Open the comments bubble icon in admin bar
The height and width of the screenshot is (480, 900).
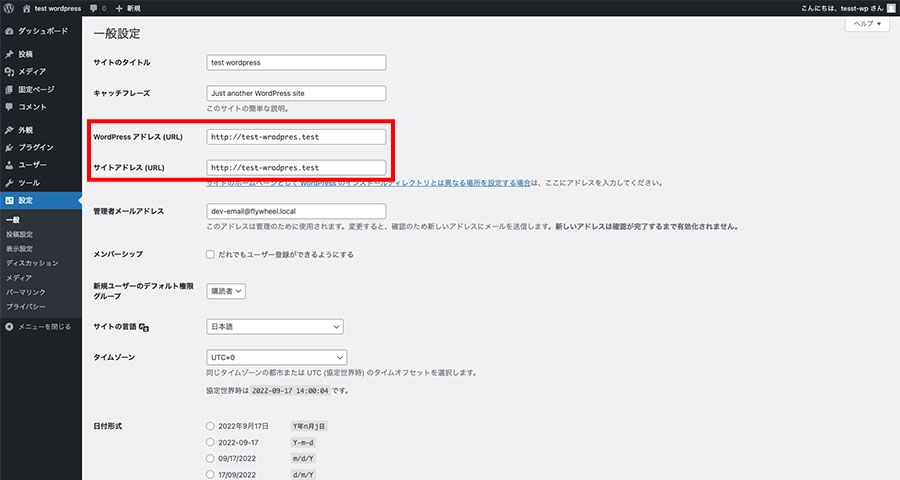pos(94,8)
